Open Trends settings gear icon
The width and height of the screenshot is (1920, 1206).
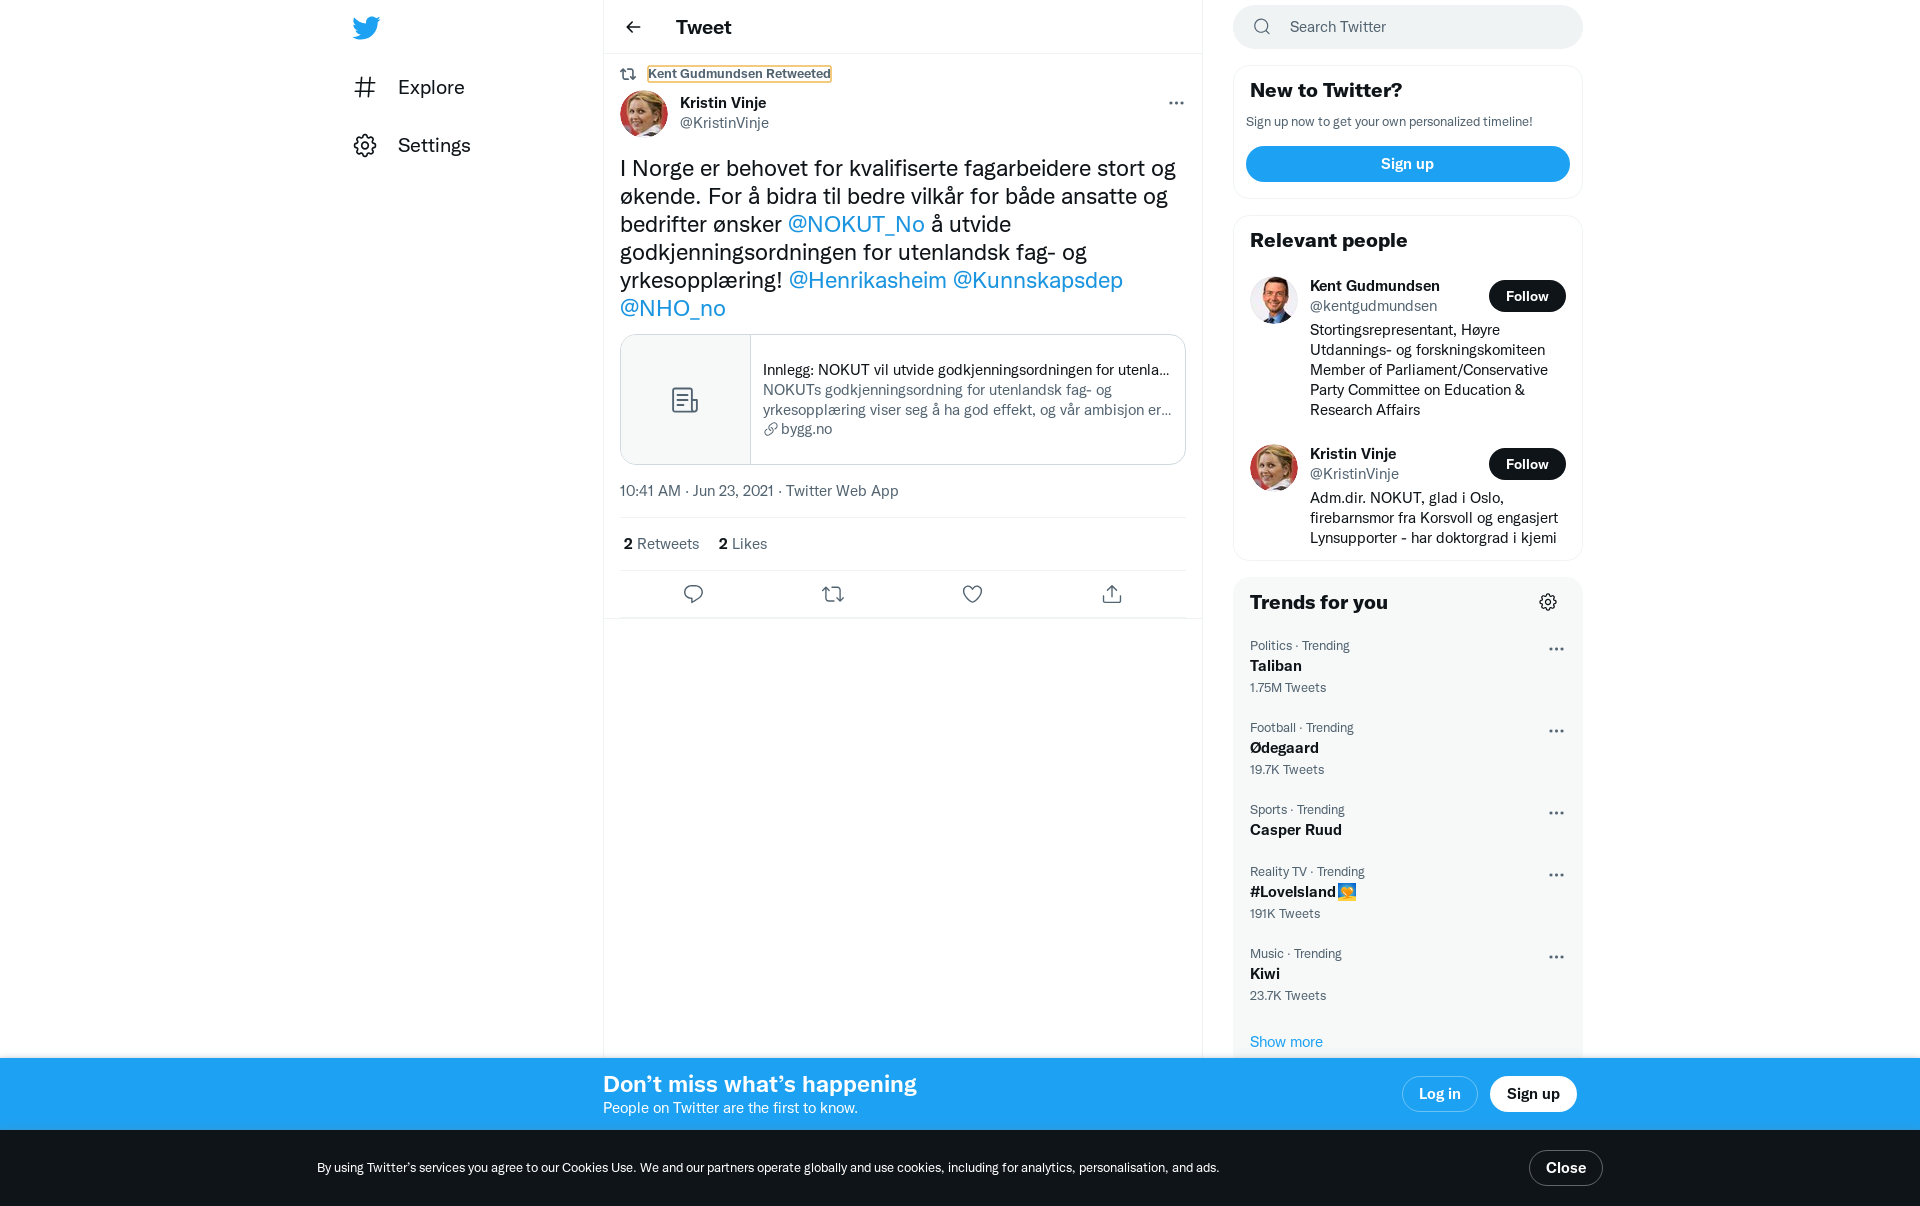click(1548, 602)
